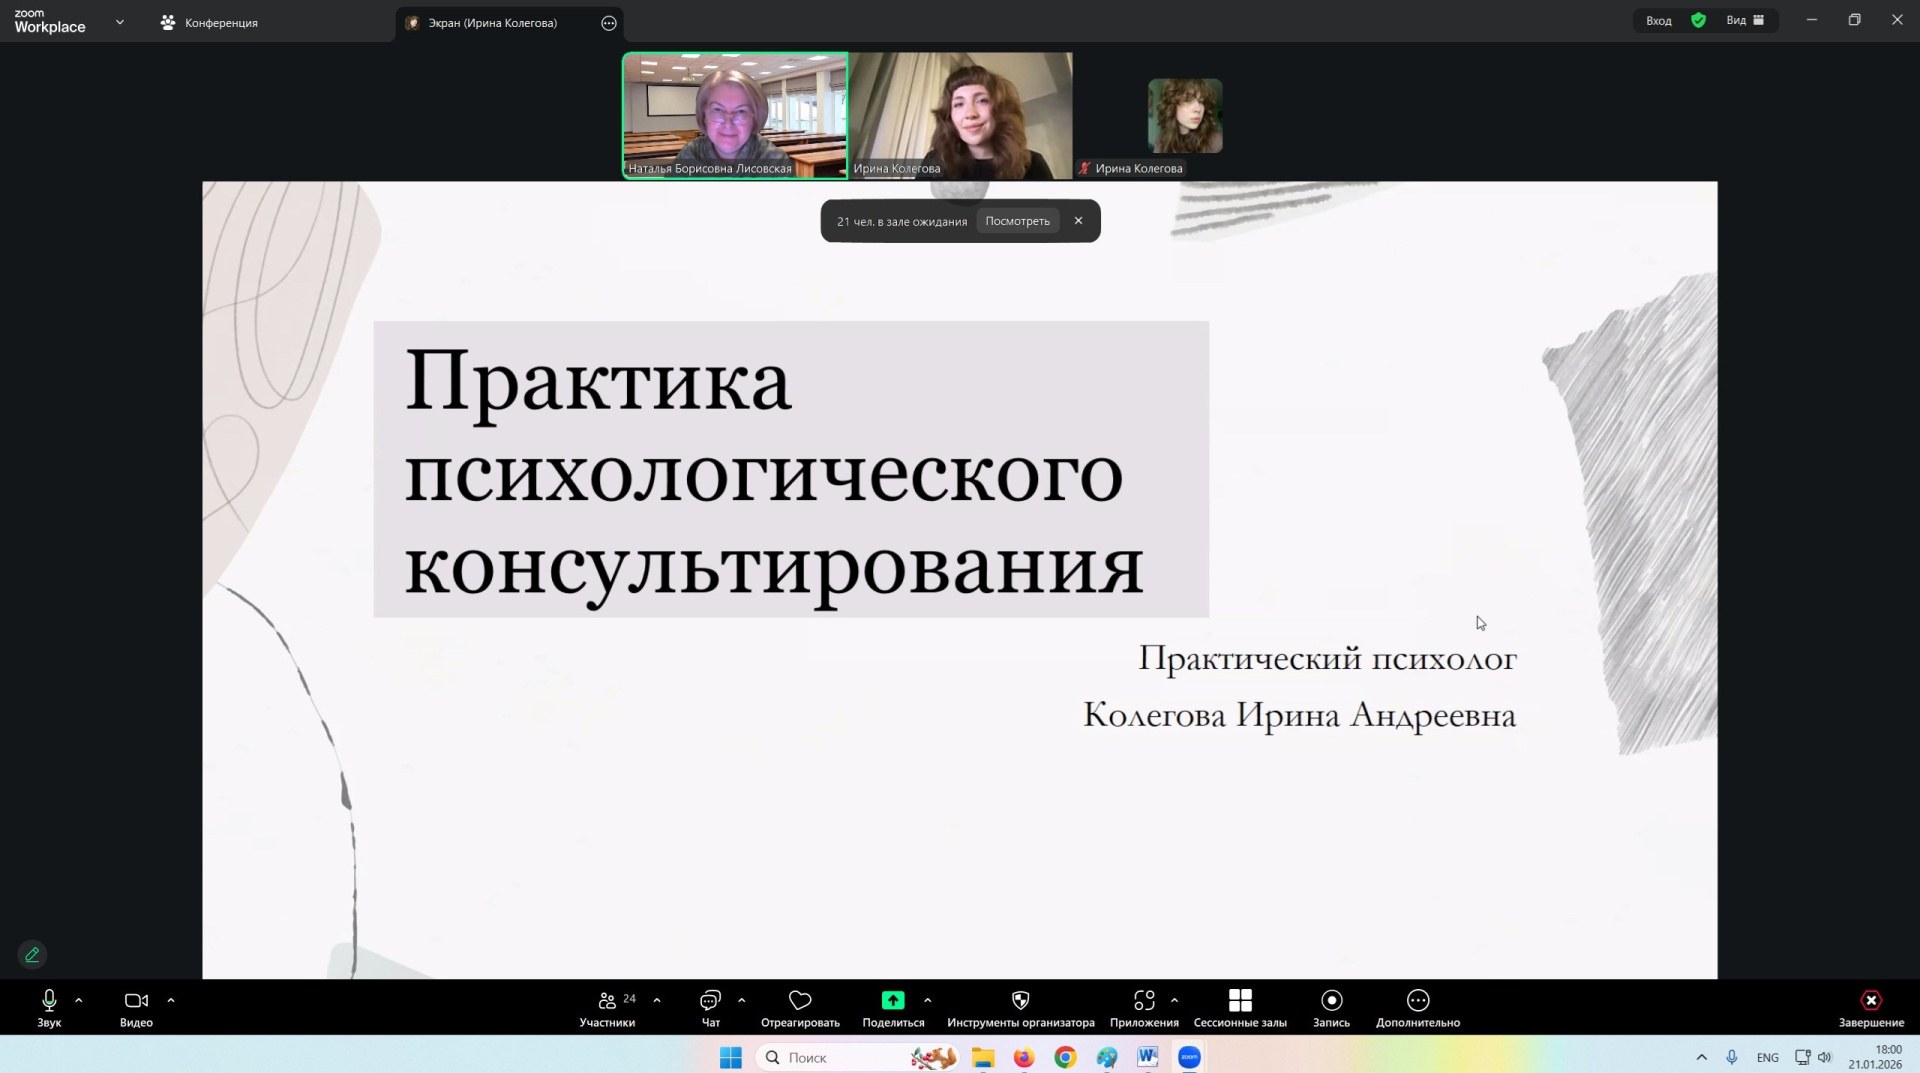The height and width of the screenshot is (1073, 1920).
Task: Click the annotation pencil icon
Action: coord(32,955)
